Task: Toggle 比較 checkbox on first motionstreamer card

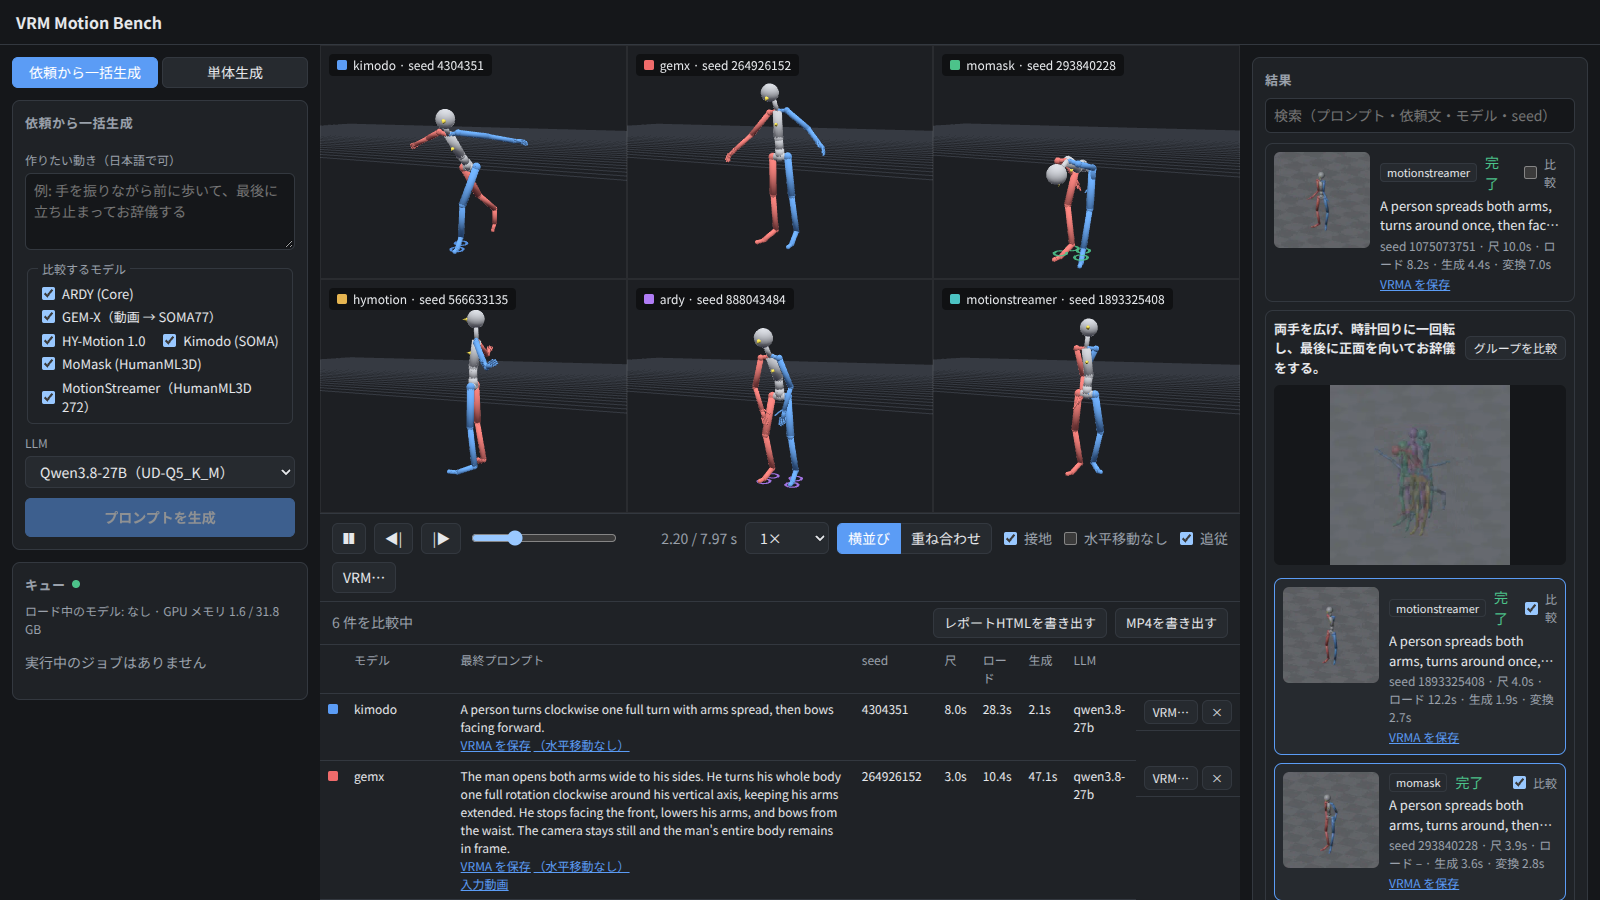Action: point(1530,173)
